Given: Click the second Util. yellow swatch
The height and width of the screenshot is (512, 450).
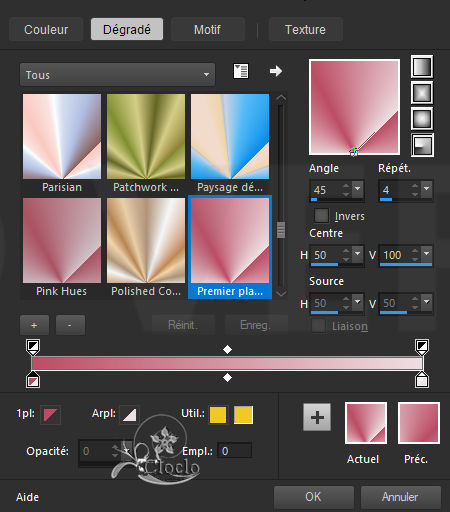Looking at the screenshot, I should [x=243, y=415].
